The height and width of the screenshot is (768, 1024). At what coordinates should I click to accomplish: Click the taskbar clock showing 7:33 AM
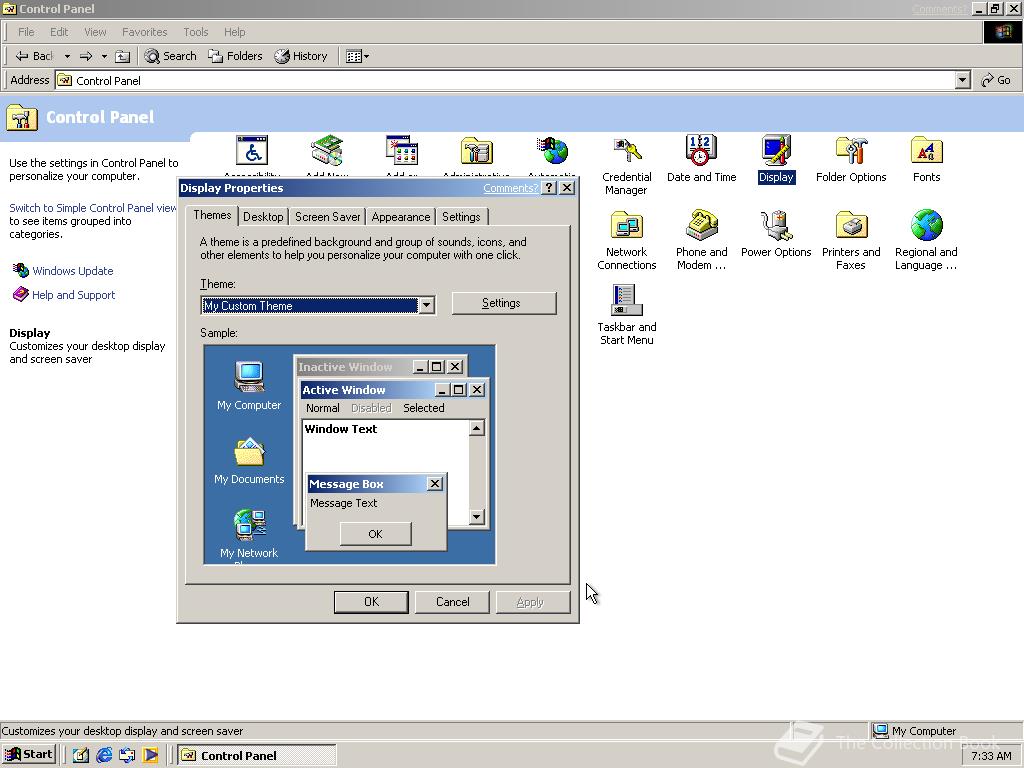coord(991,756)
